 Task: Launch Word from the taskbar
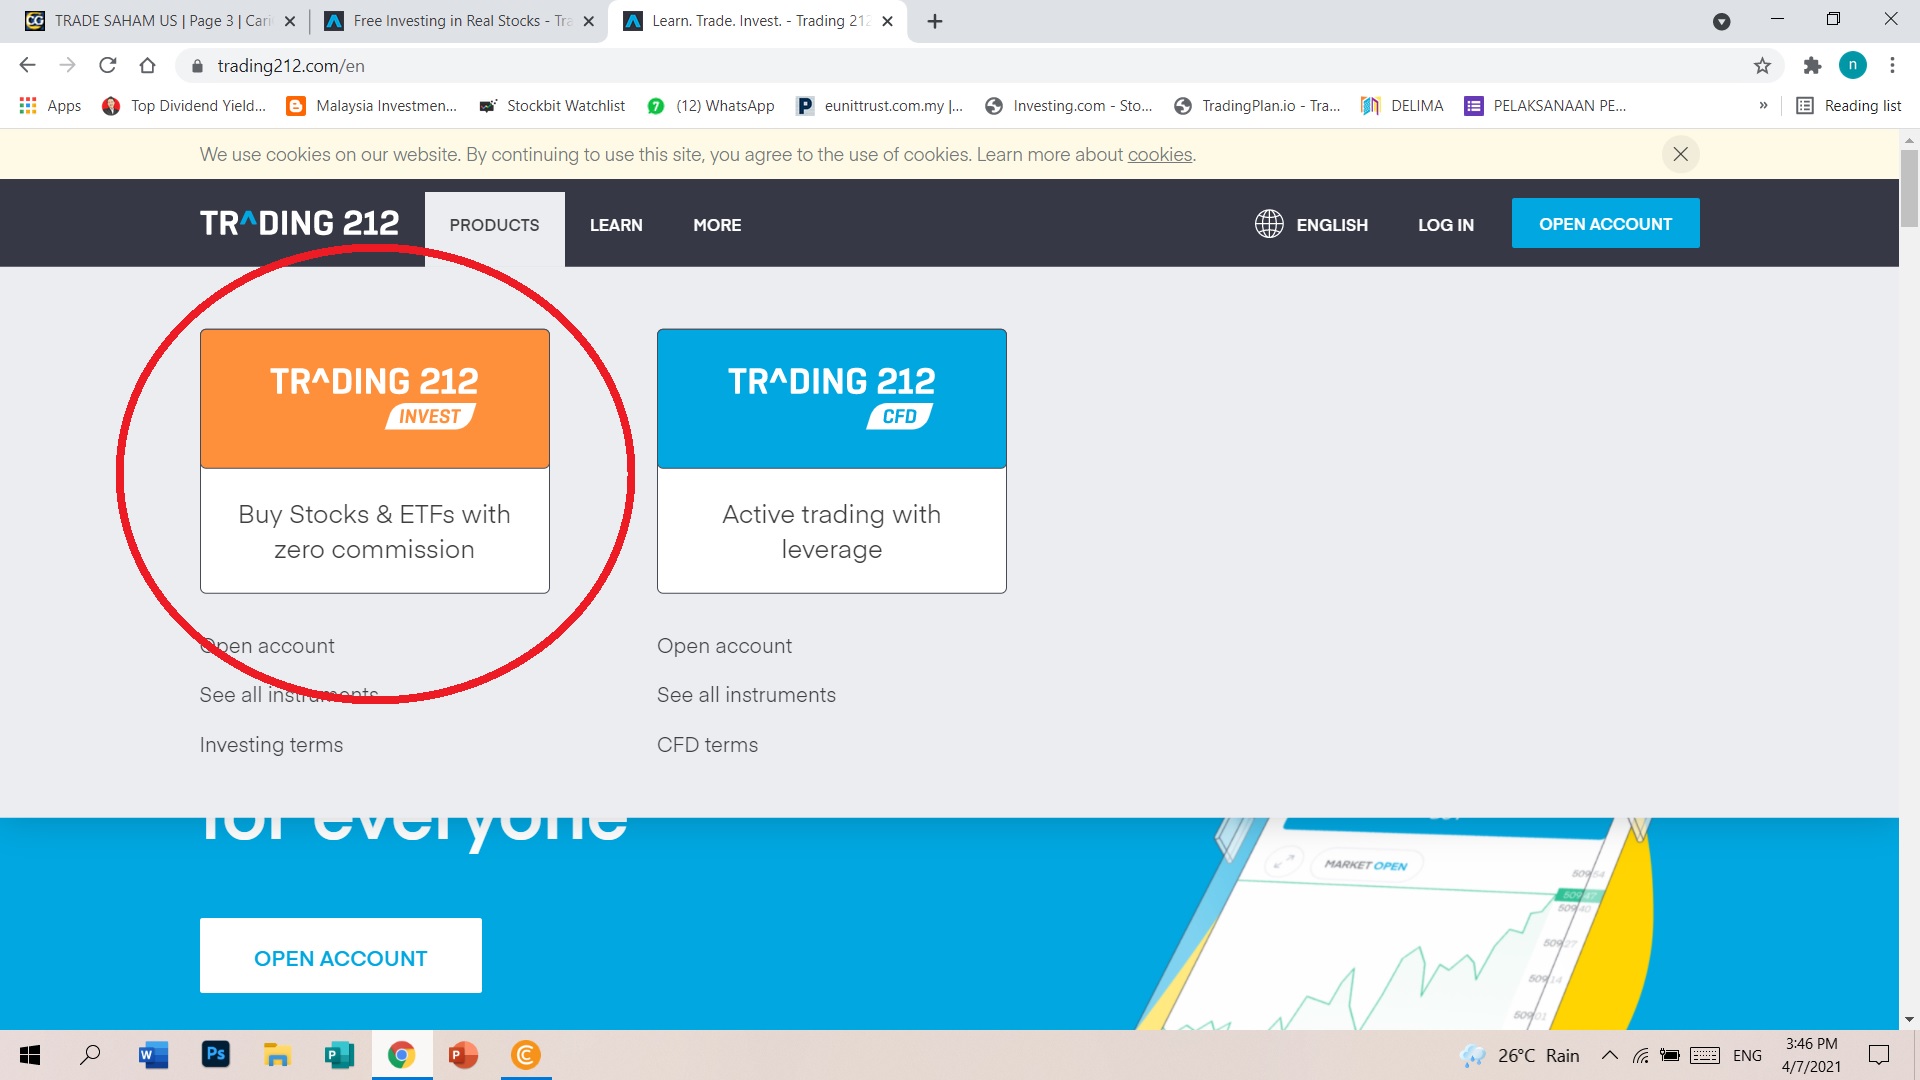[x=153, y=1055]
